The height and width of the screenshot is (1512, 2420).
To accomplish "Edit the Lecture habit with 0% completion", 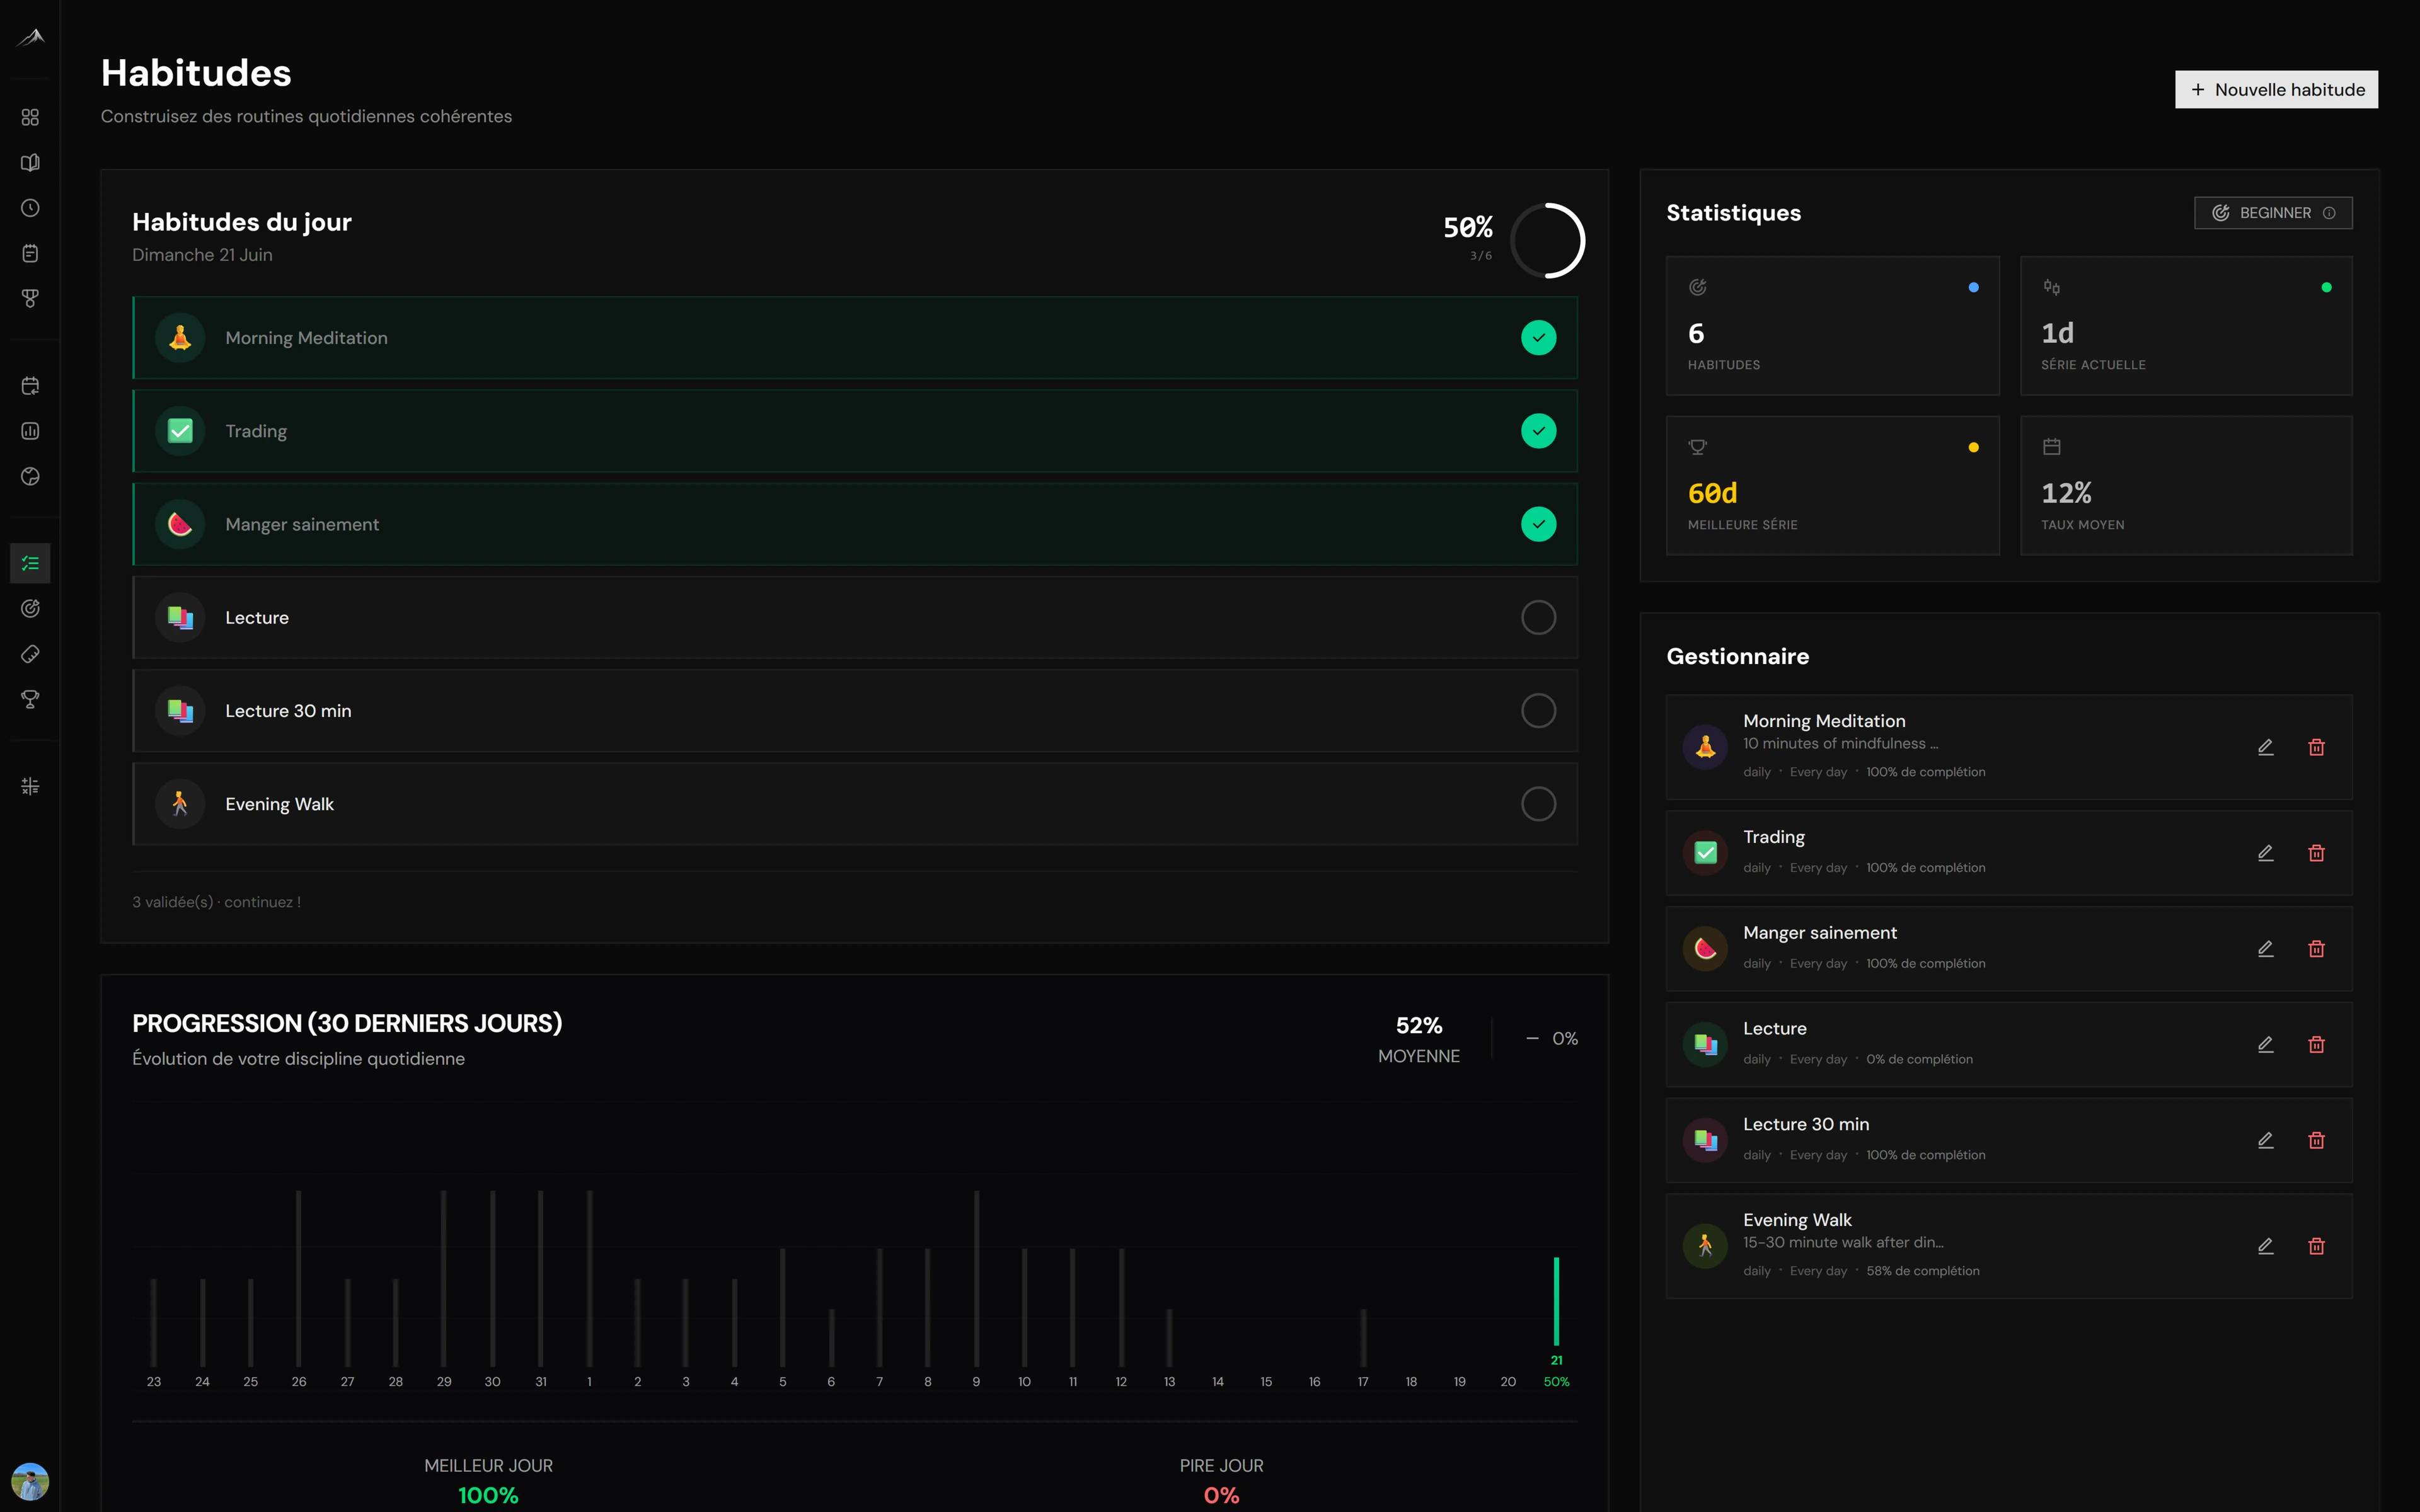I will pos(2266,1045).
